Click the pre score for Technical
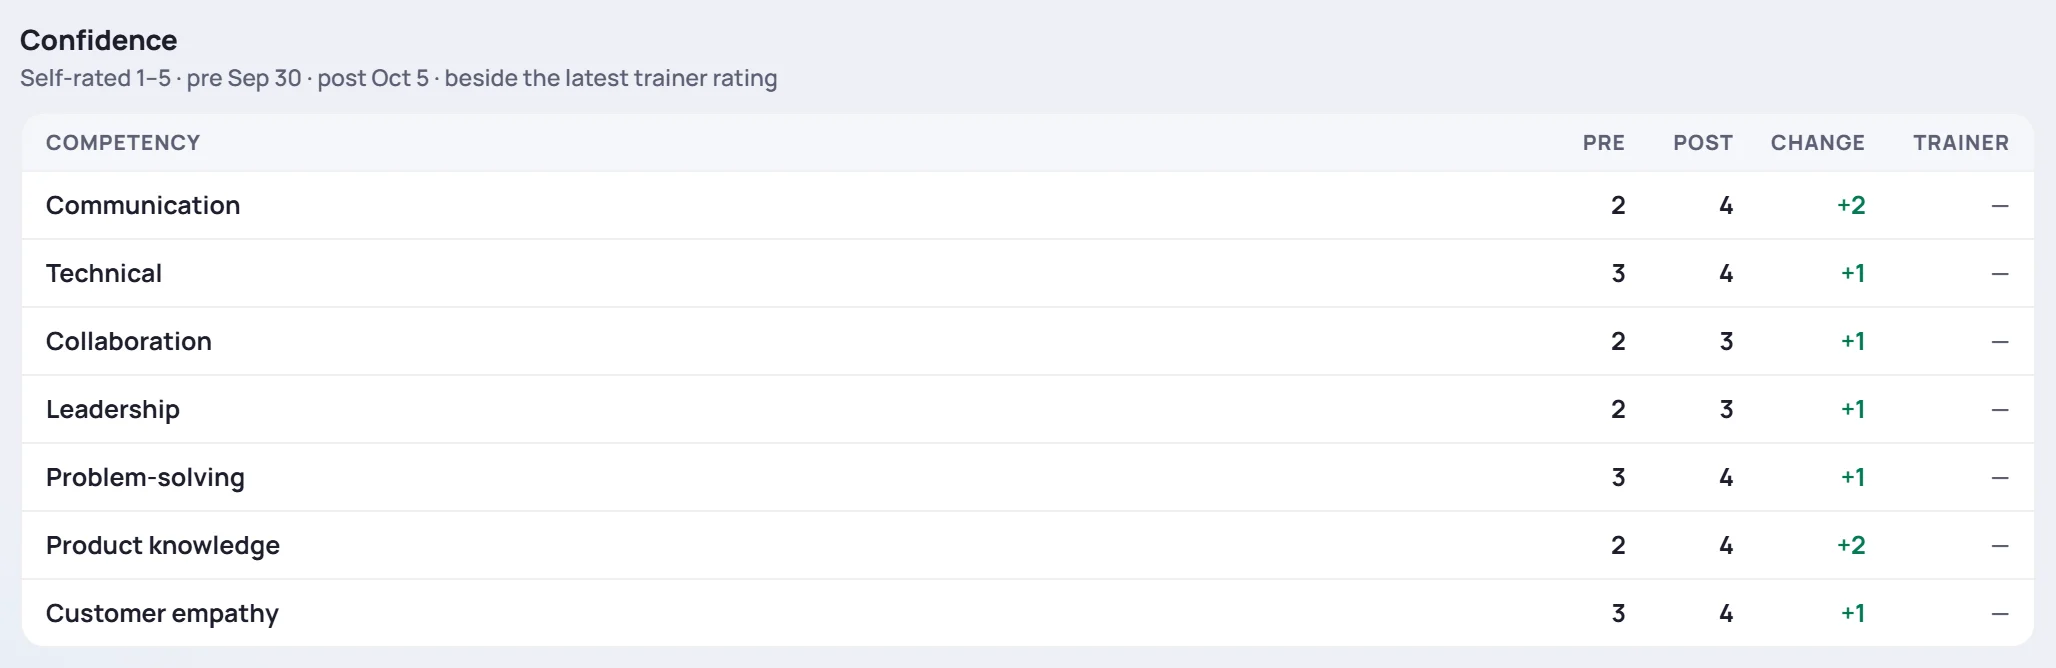 (x=1618, y=273)
